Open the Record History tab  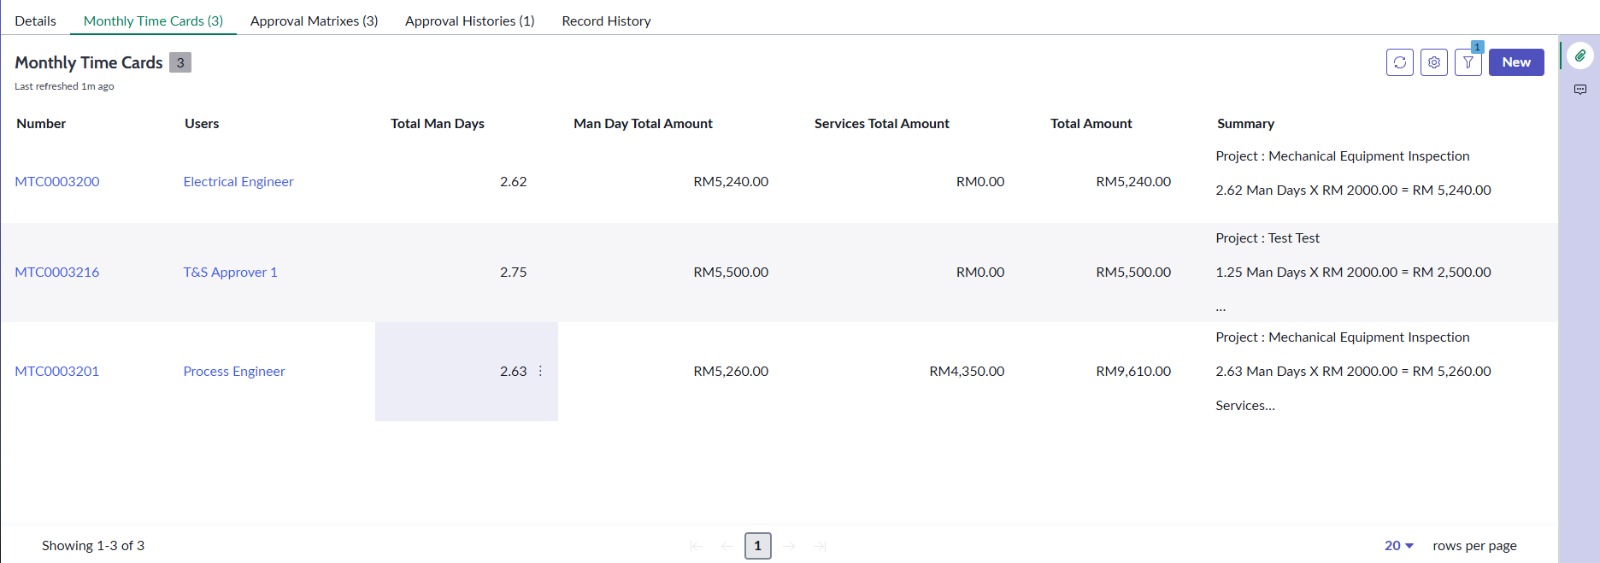pos(606,21)
